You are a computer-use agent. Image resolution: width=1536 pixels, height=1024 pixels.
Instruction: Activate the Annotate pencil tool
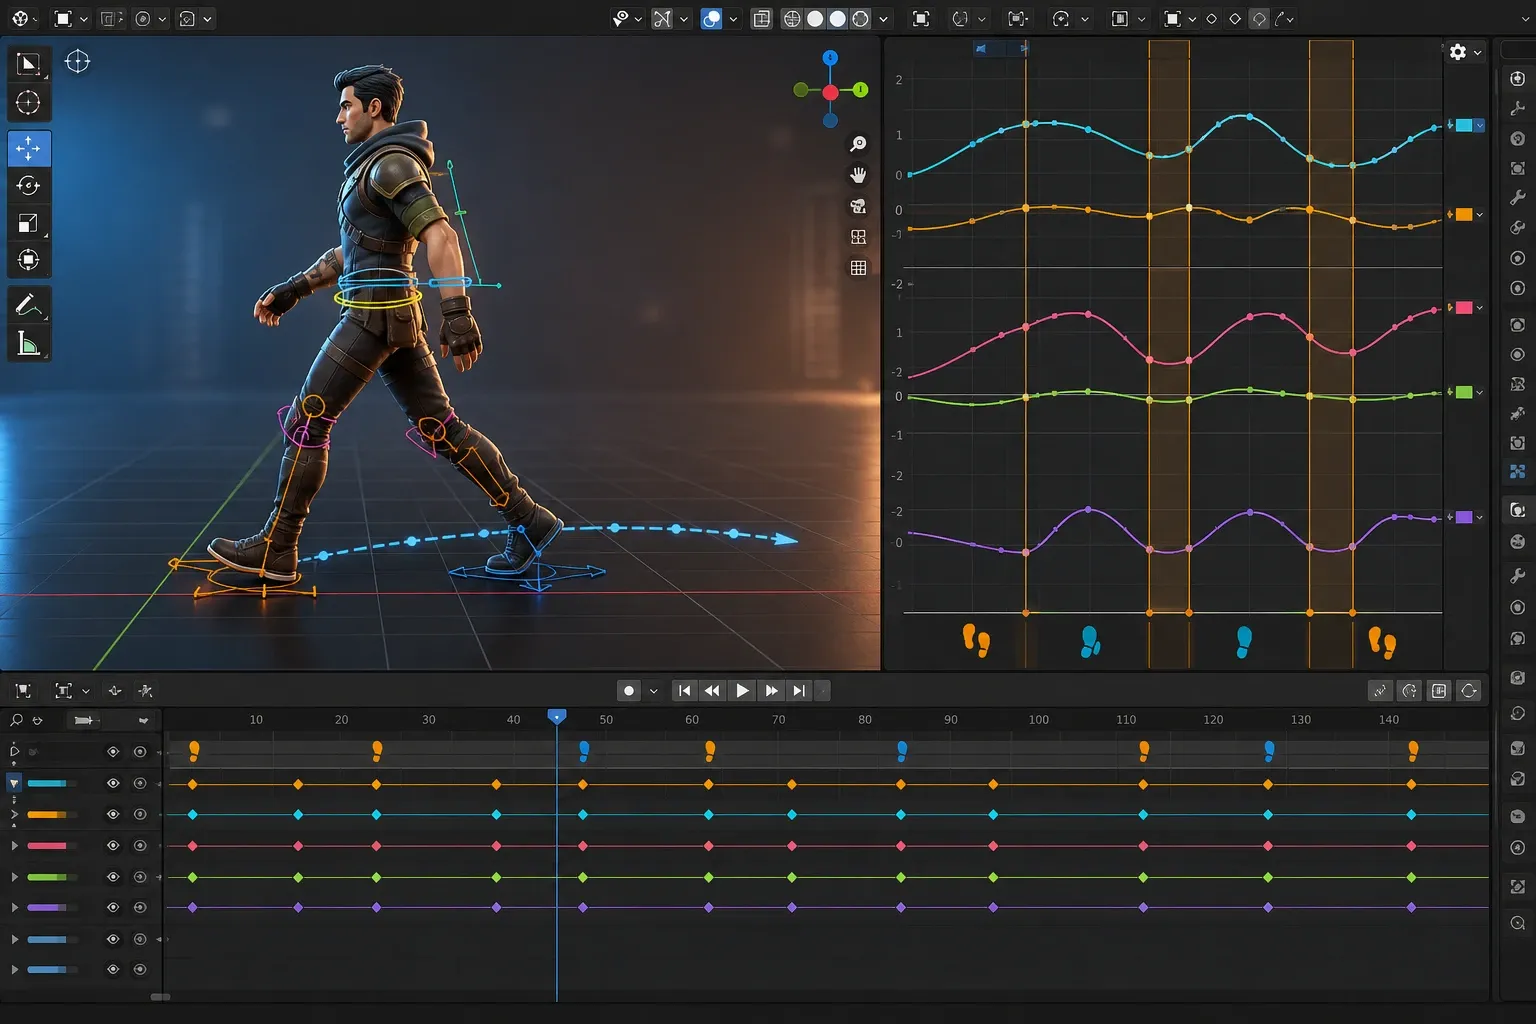pos(28,305)
